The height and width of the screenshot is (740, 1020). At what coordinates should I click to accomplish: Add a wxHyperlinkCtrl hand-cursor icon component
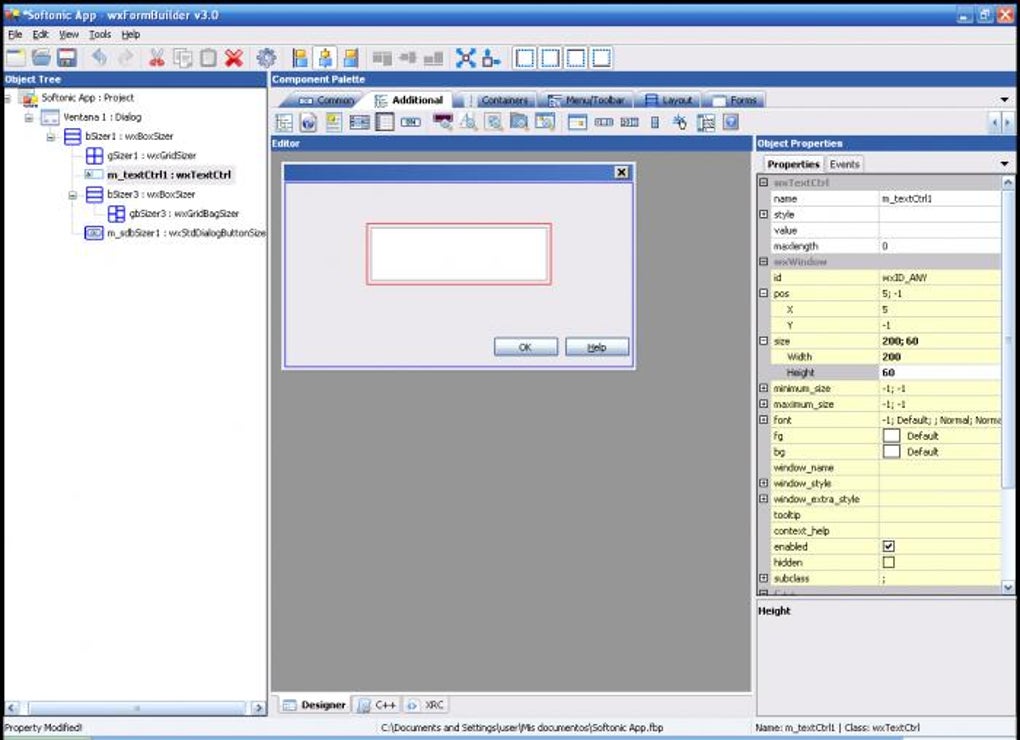(x=680, y=122)
